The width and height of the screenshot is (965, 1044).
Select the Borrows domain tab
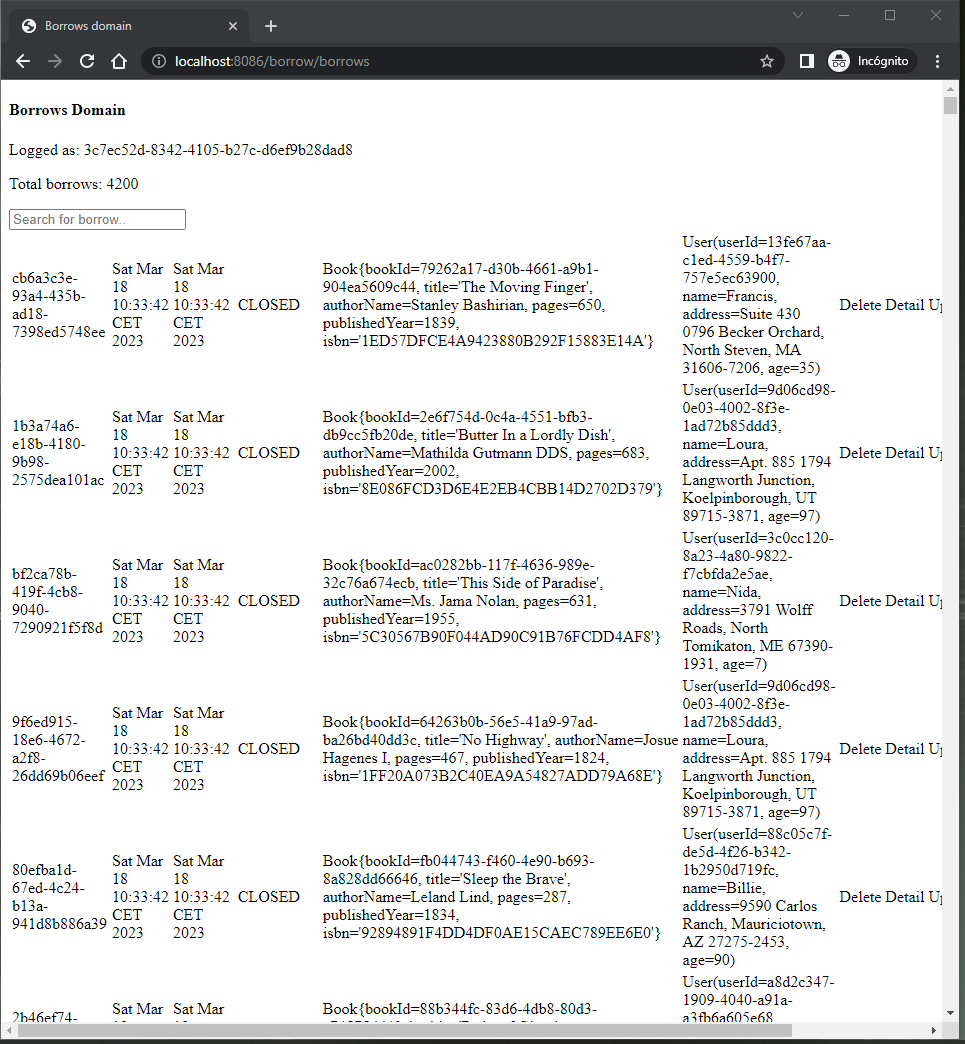tap(129, 26)
